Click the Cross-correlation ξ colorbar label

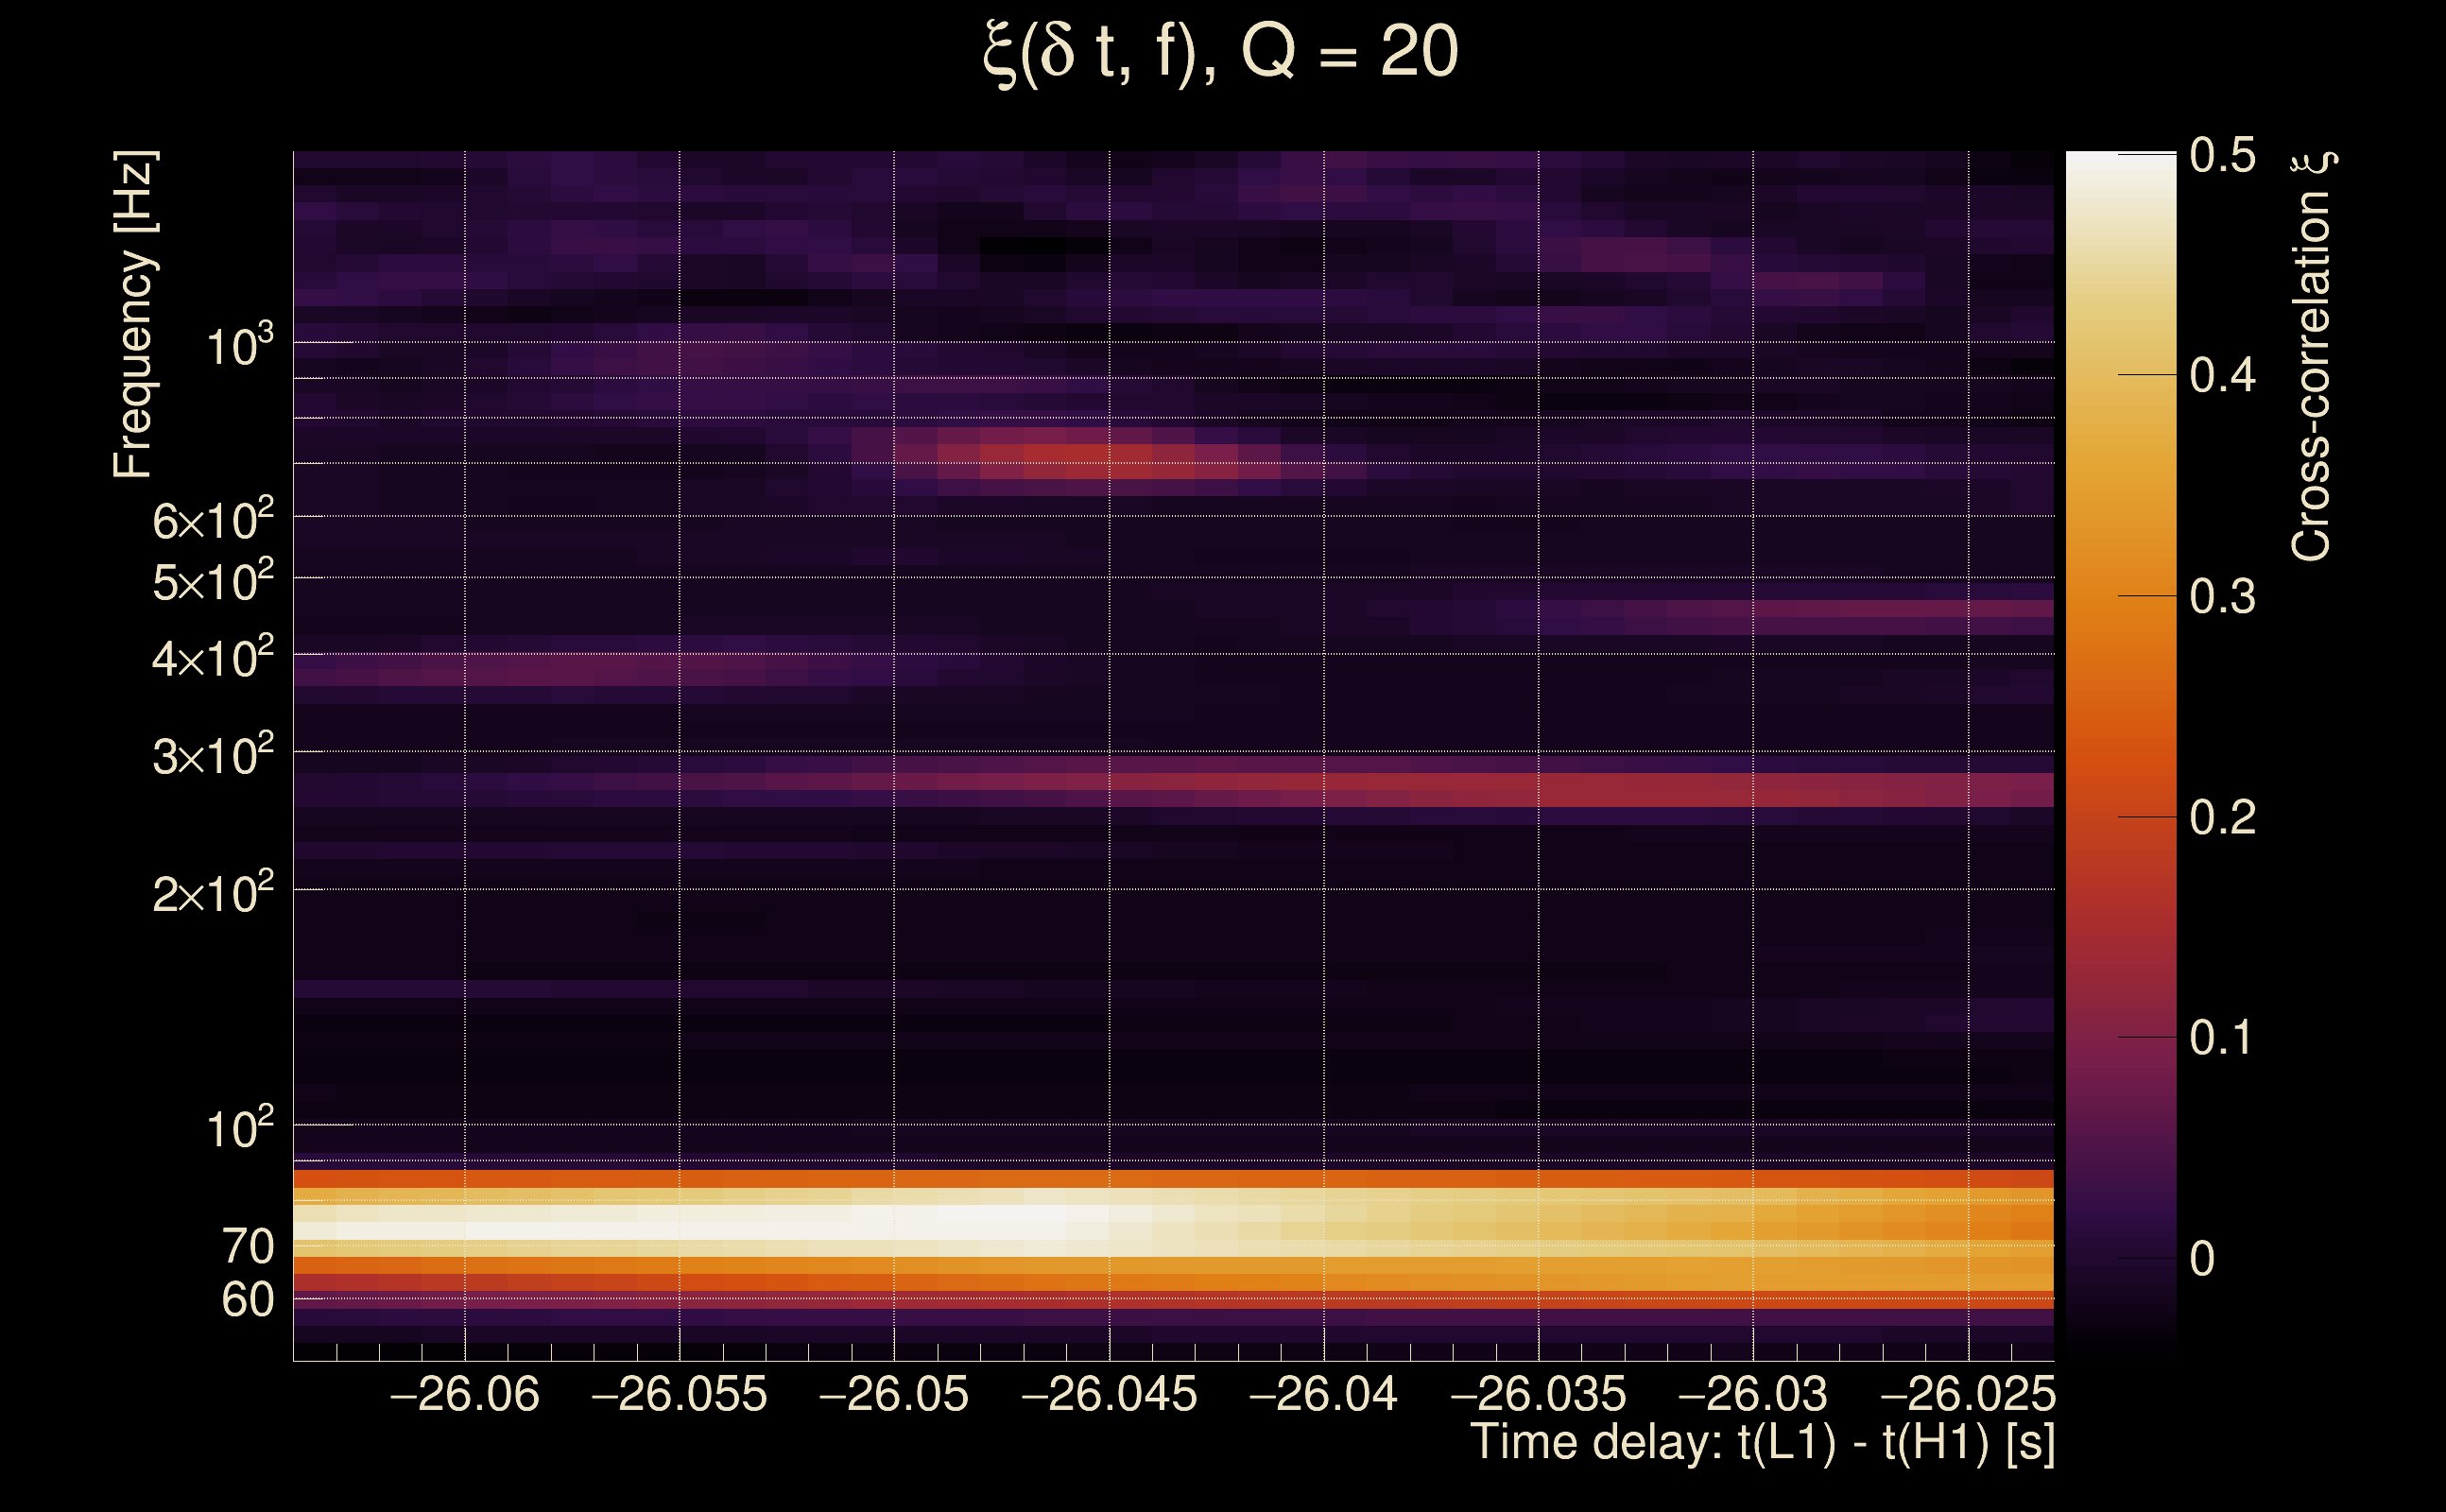[2312, 355]
